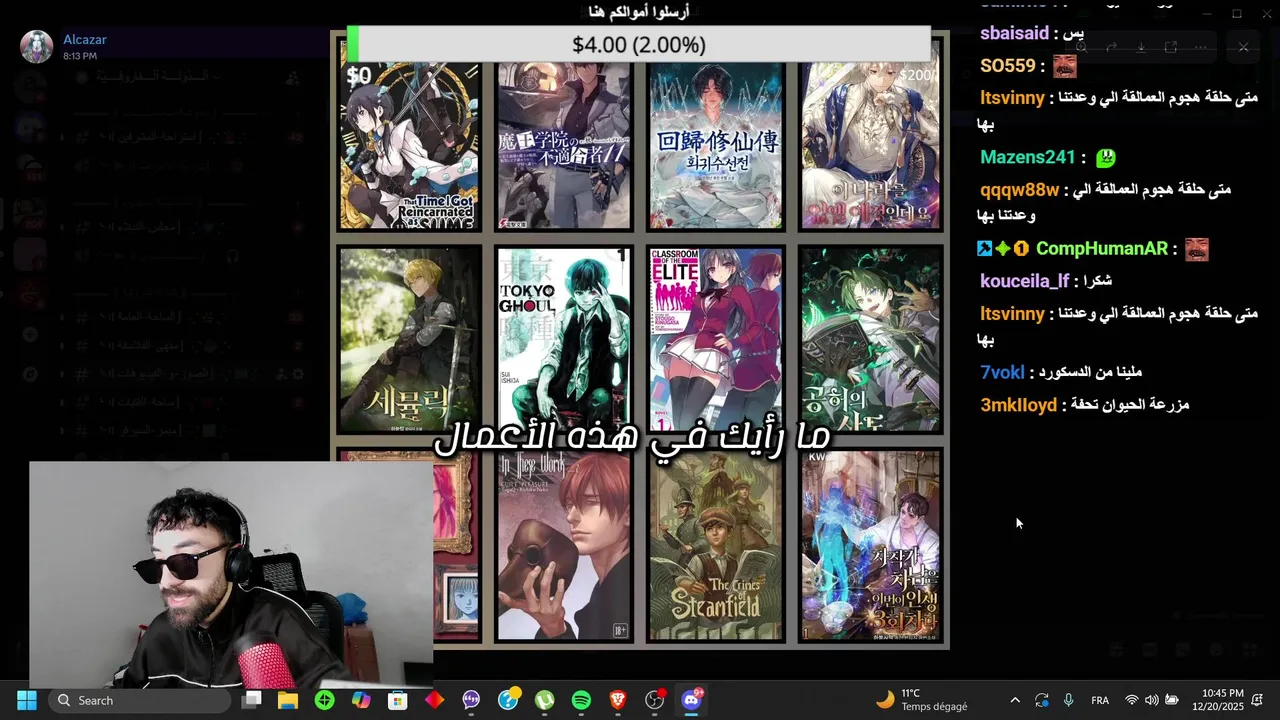Open Wi-Fi network settings in tray
Viewport: 1280px width, 720px height.
click(1132, 700)
